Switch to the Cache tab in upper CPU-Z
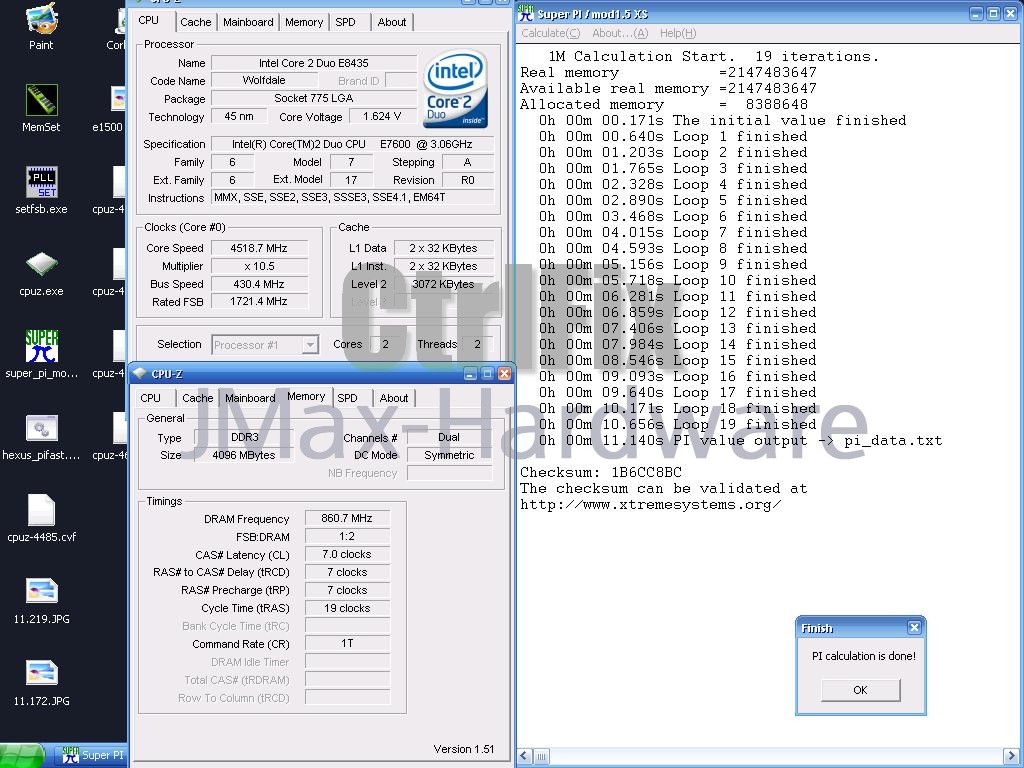1024x768 pixels. click(196, 22)
